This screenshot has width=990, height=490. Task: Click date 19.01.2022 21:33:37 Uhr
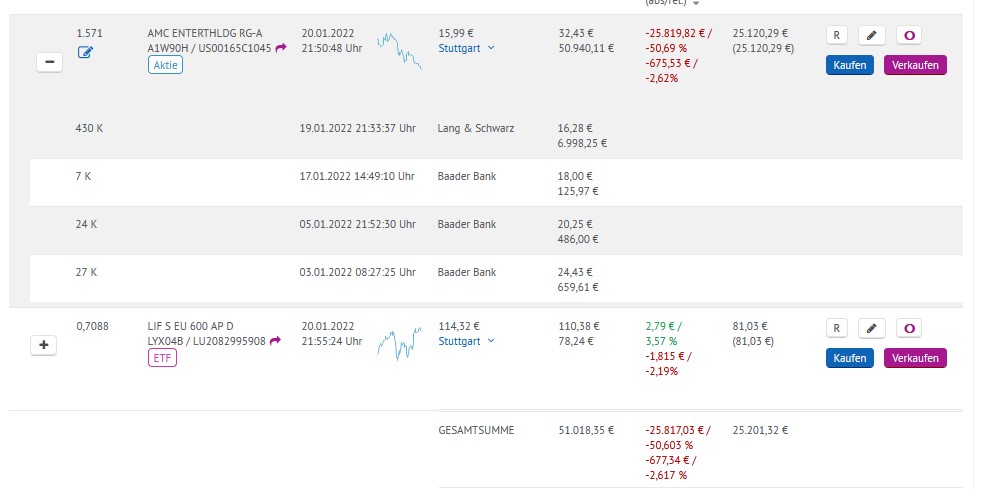pyautogui.click(x=357, y=128)
